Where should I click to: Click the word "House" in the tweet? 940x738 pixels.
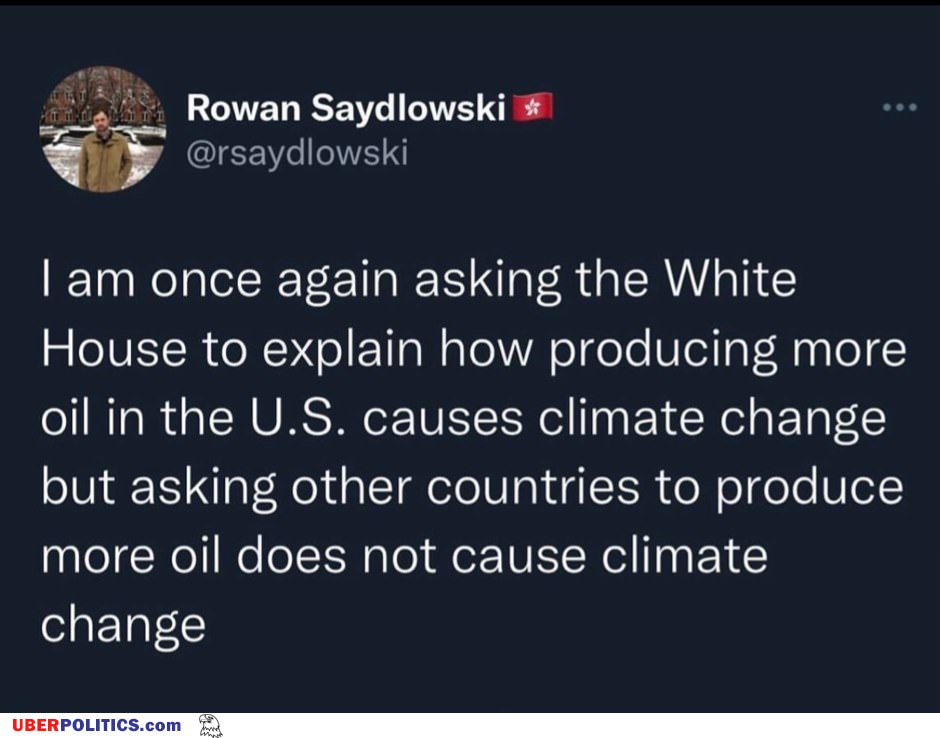coord(113,350)
